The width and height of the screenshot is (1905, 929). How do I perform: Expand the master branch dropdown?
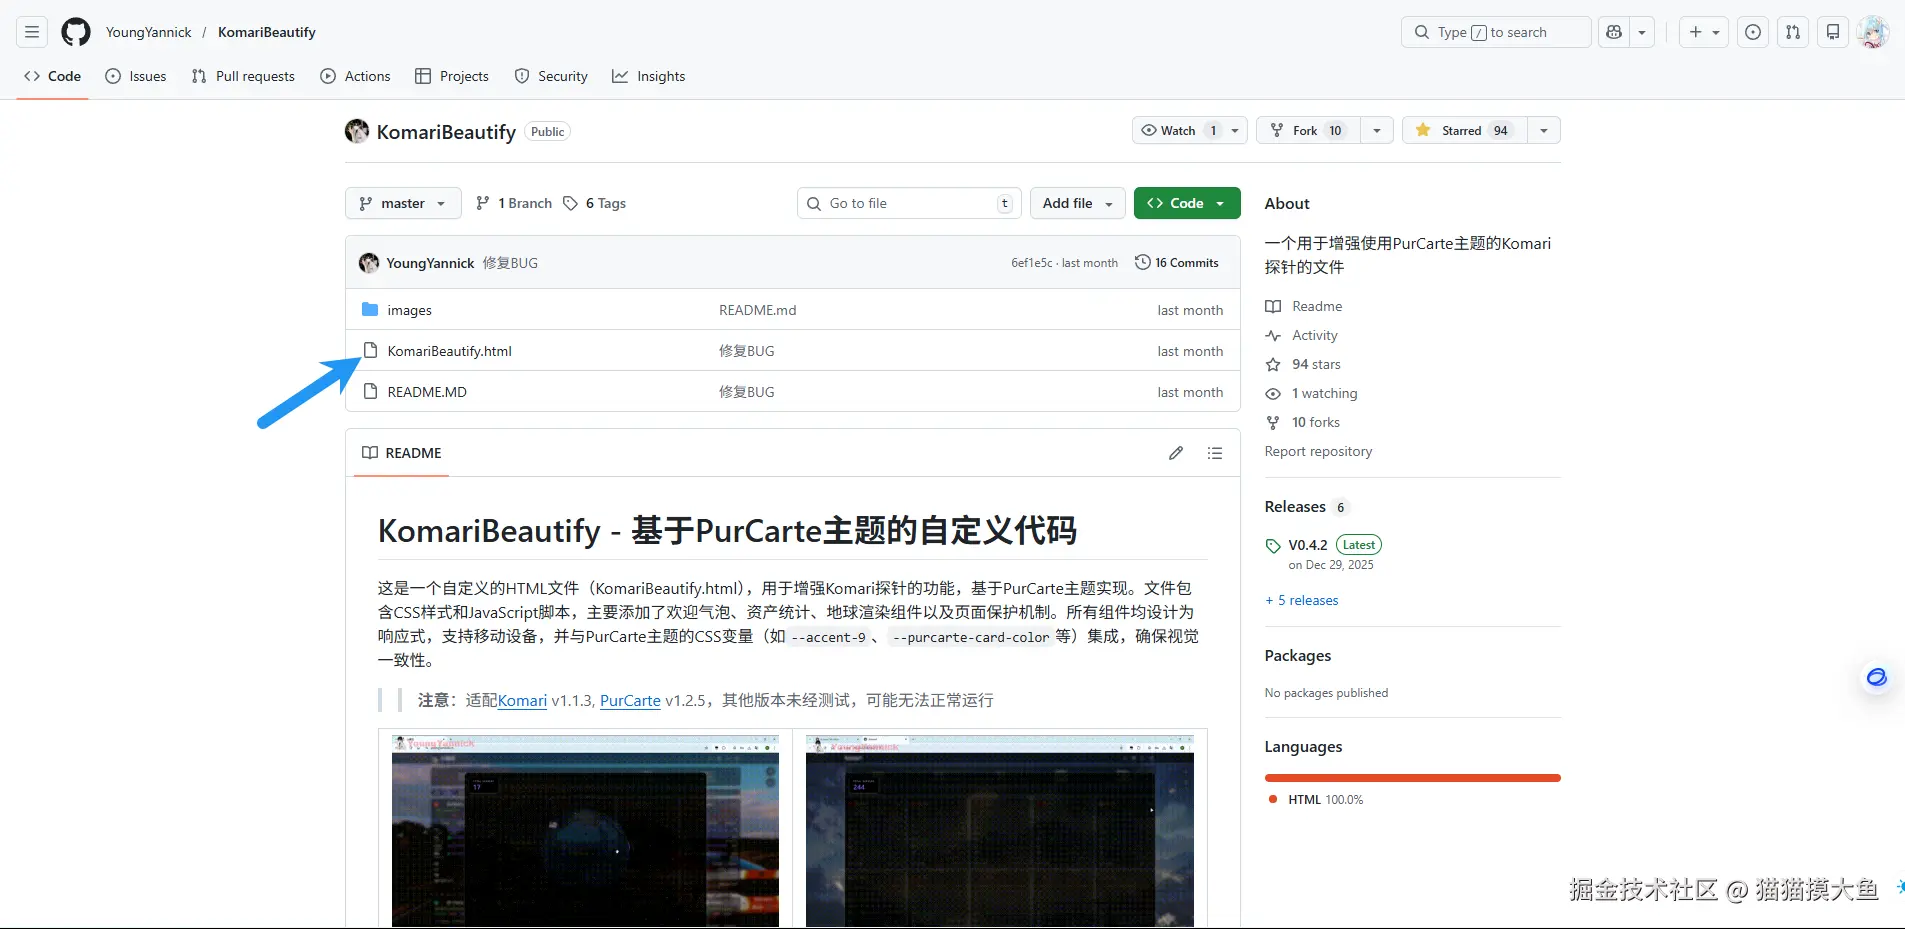pyautogui.click(x=403, y=203)
